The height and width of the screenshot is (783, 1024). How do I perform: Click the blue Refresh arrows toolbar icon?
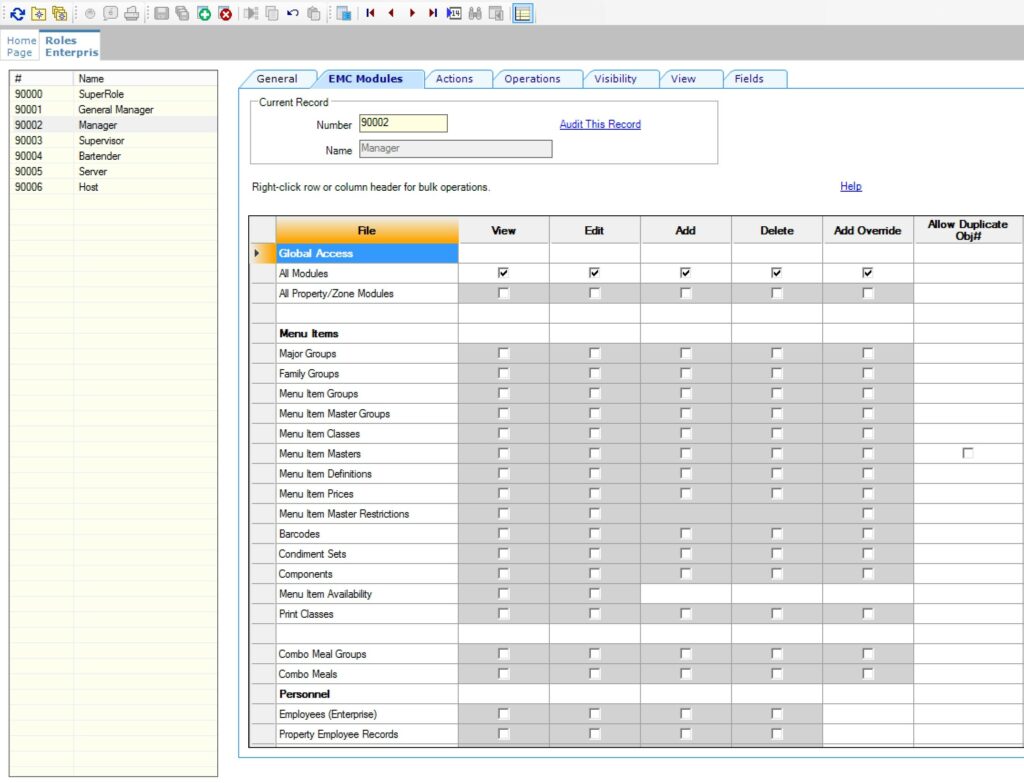pos(17,13)
